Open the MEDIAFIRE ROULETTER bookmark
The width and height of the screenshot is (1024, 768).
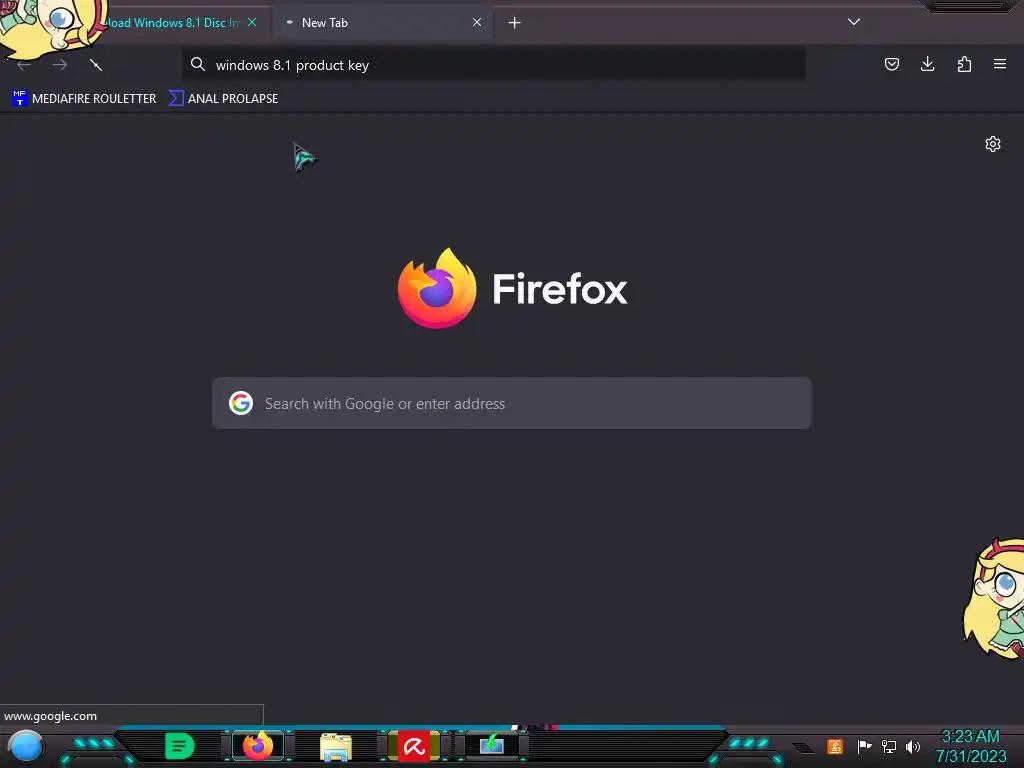pos(84,99)
